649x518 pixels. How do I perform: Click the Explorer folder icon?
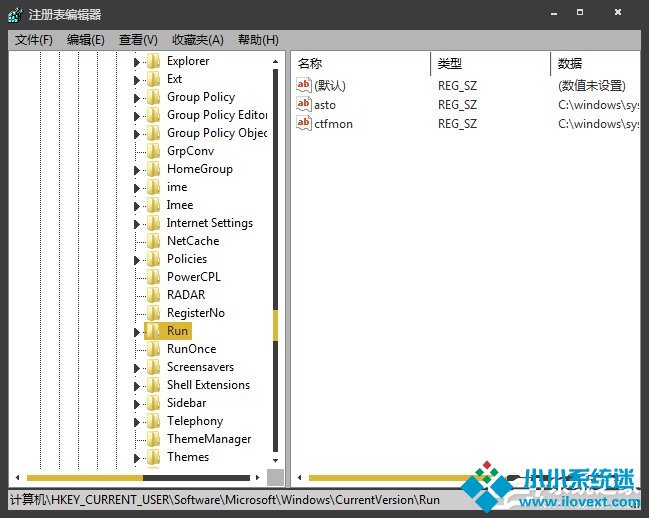(154, 61)
